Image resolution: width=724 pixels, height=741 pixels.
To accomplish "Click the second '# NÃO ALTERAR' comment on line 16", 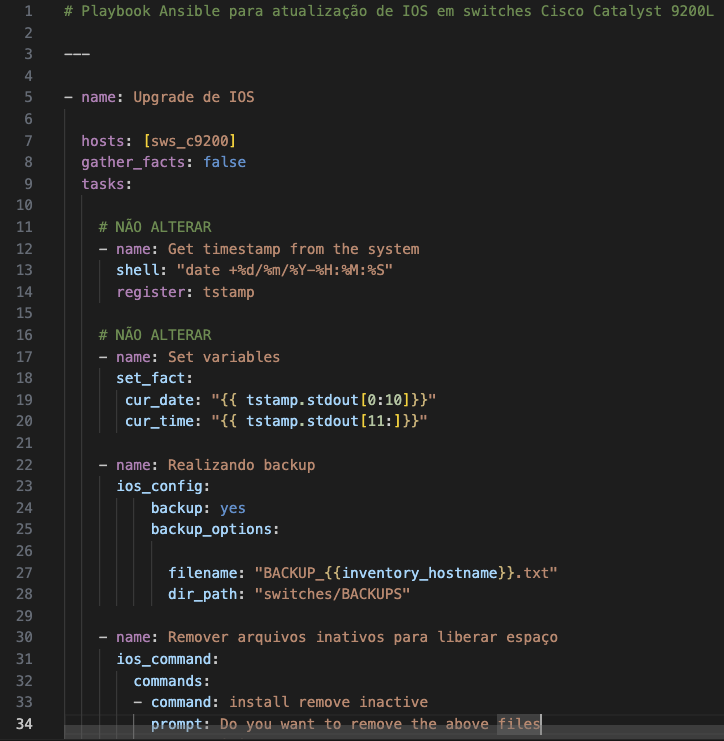I will point(155,335).
